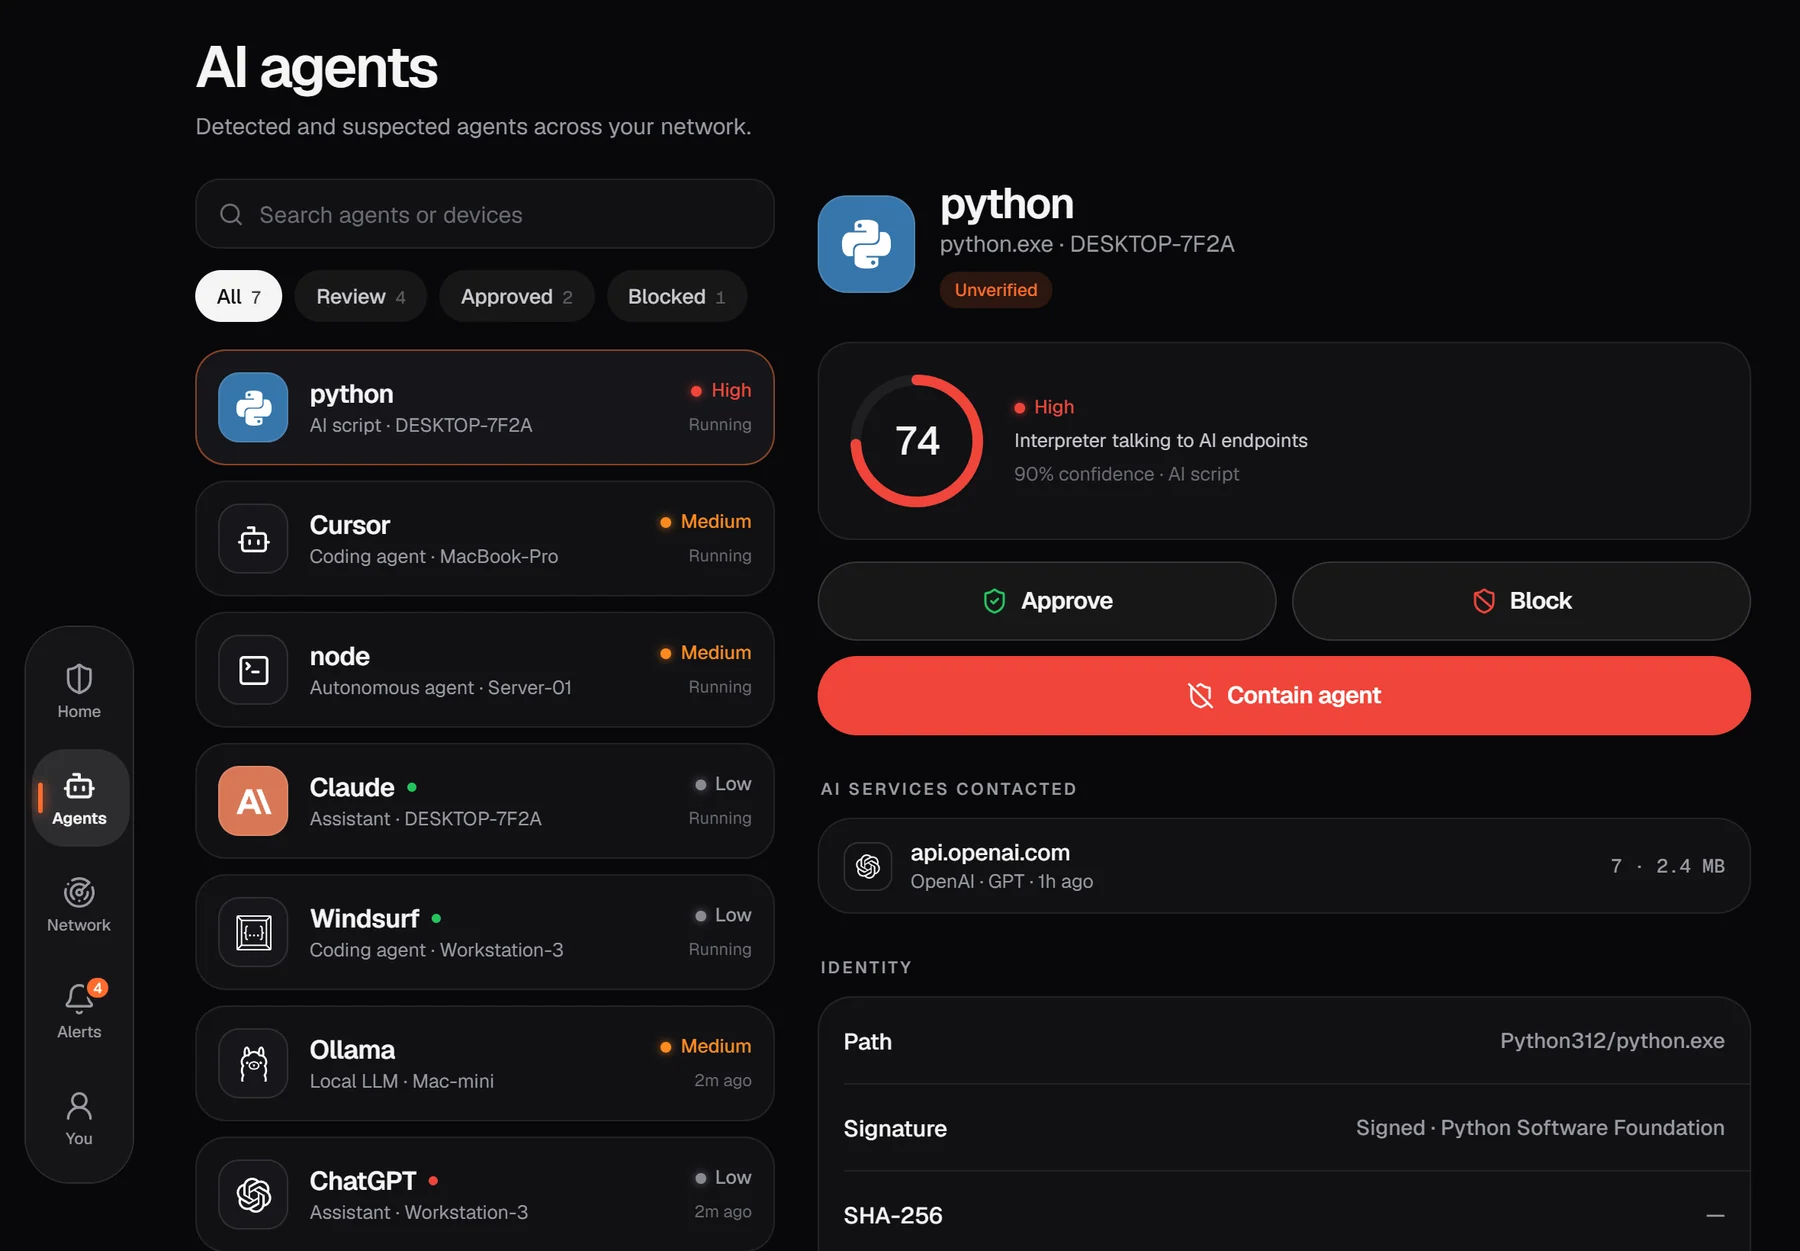Click the Cursor robot icon

click(x=254, y=539)
